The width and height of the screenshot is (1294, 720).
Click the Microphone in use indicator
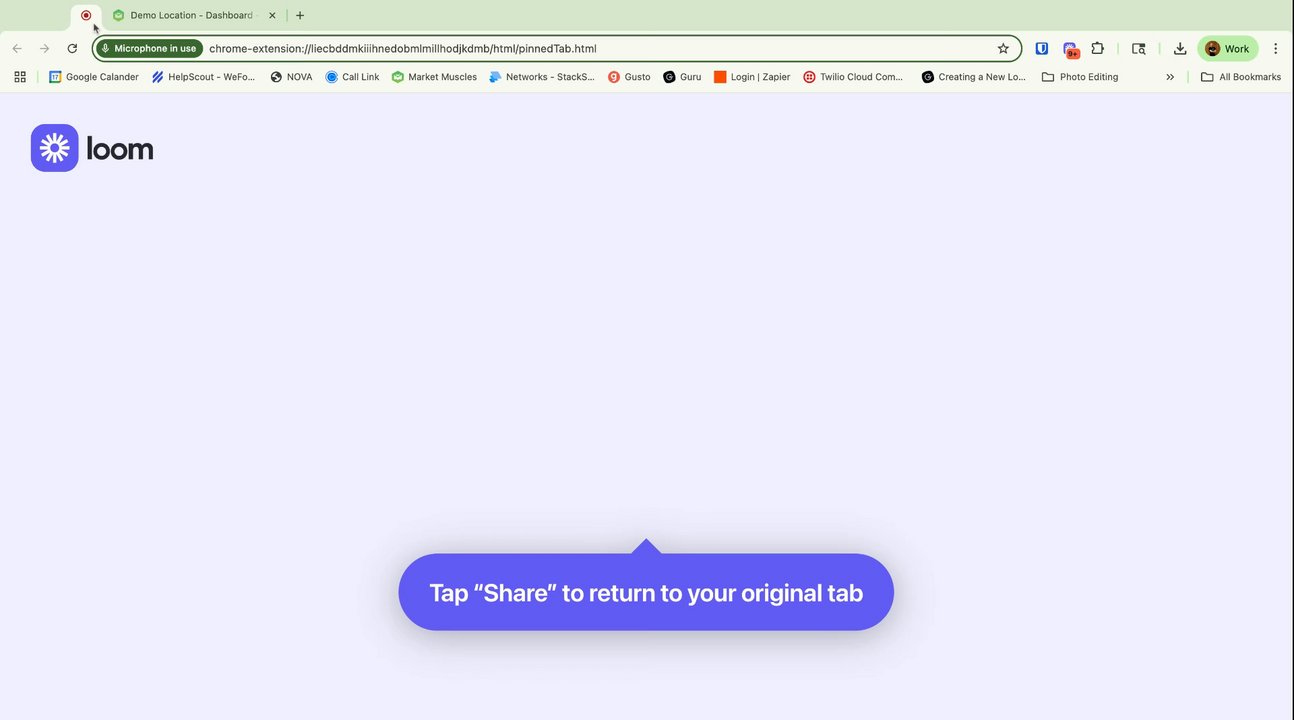pyautogui.click(x=150, y=48)
